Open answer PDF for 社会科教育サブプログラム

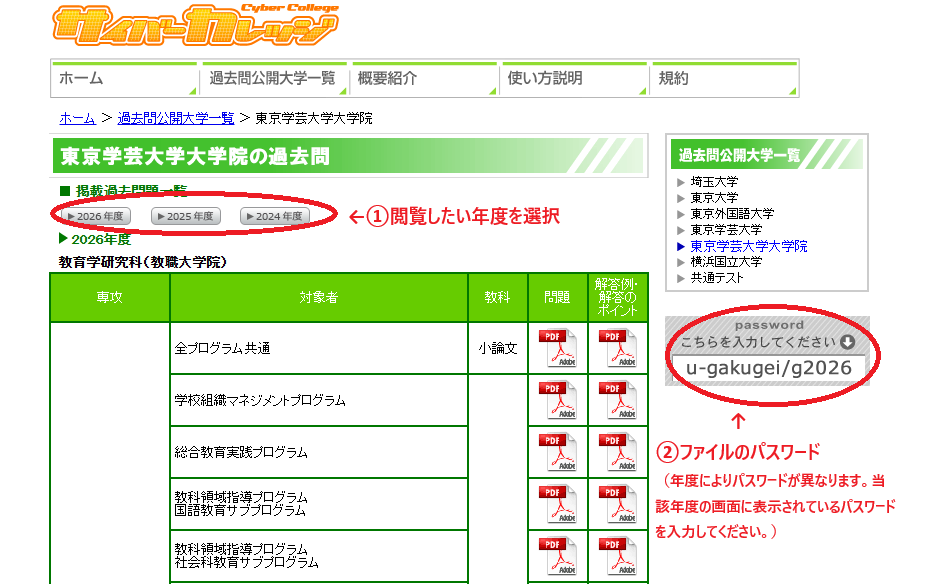(617, 556)
